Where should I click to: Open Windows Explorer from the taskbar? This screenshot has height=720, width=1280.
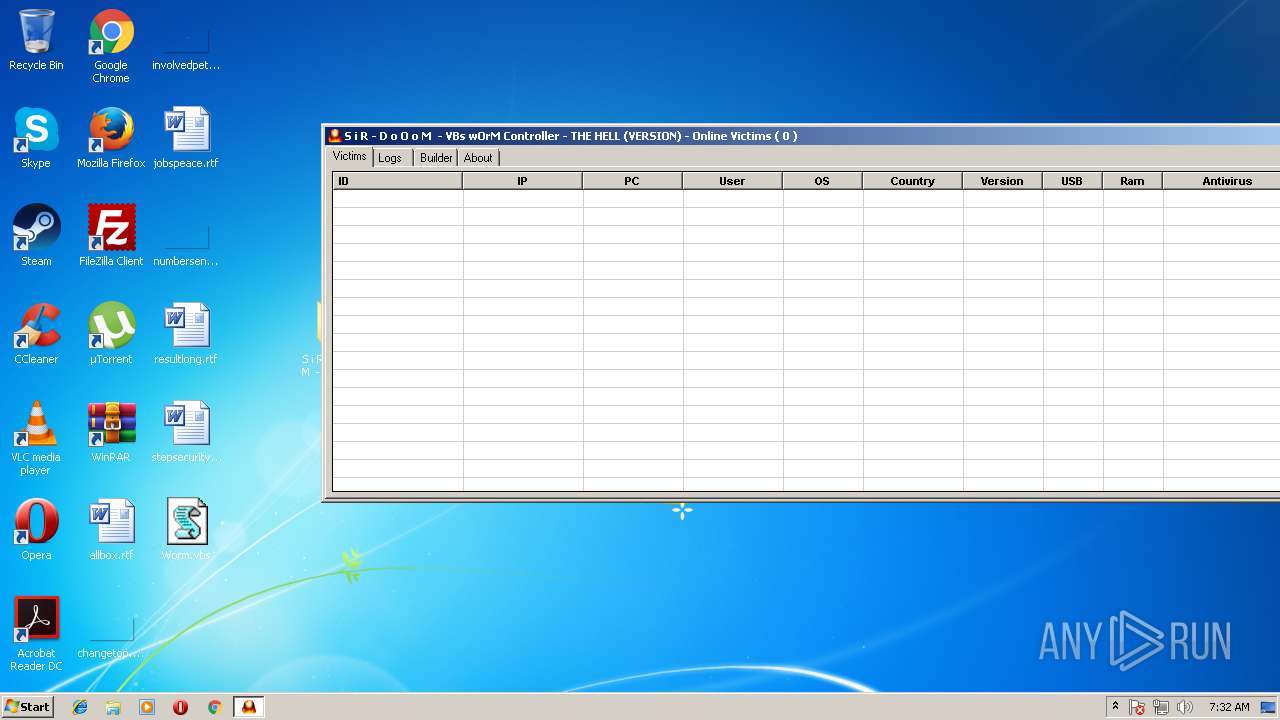[113, 707]
